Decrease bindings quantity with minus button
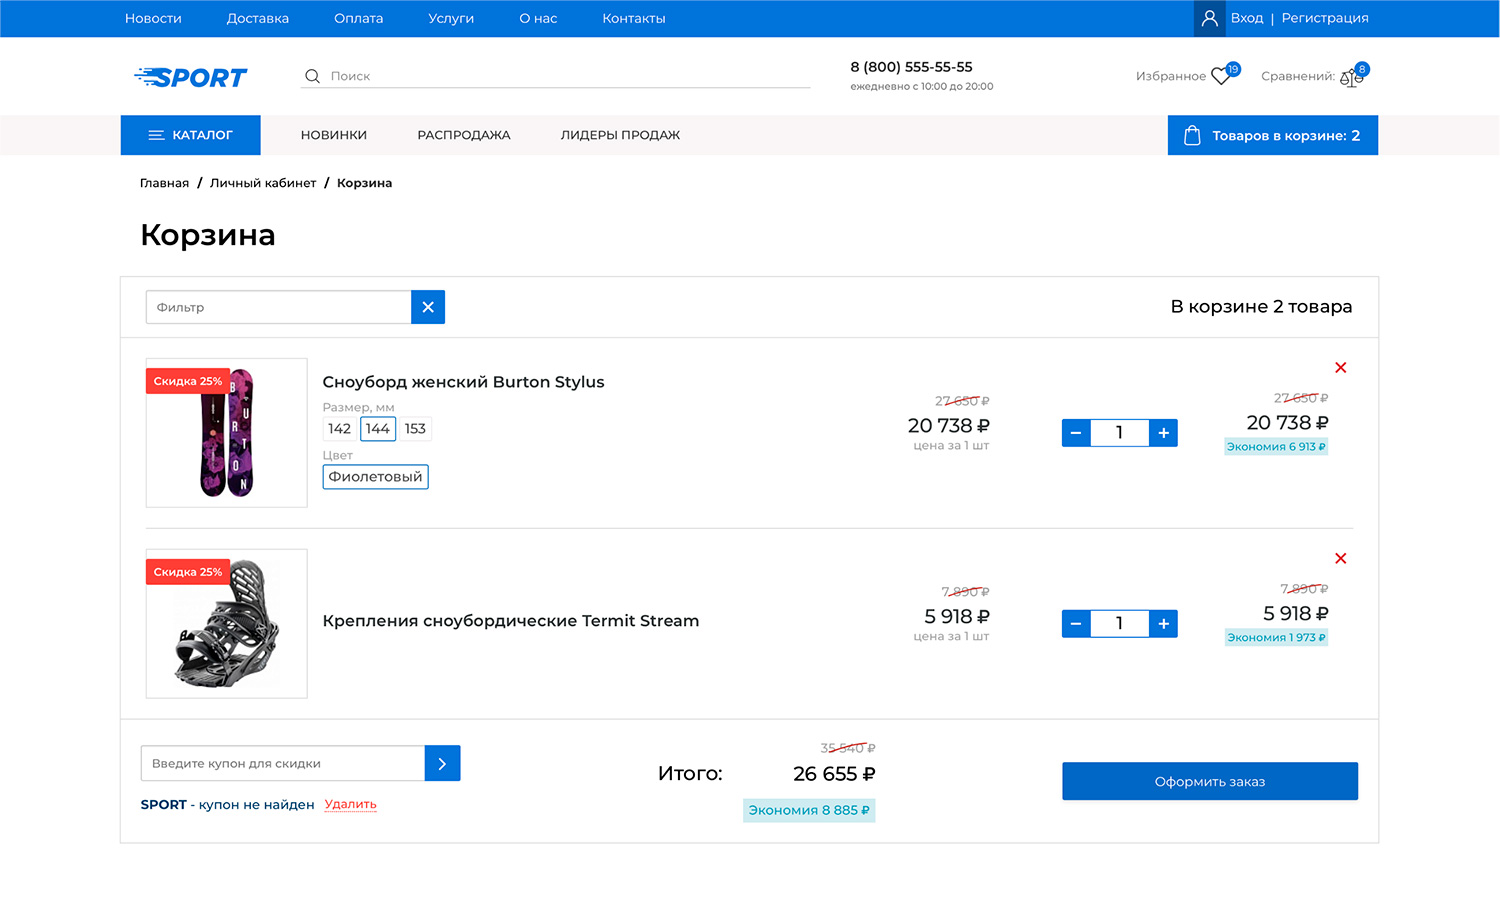1500x900 pixels. pyautogui.click(x=1076, y=624)
